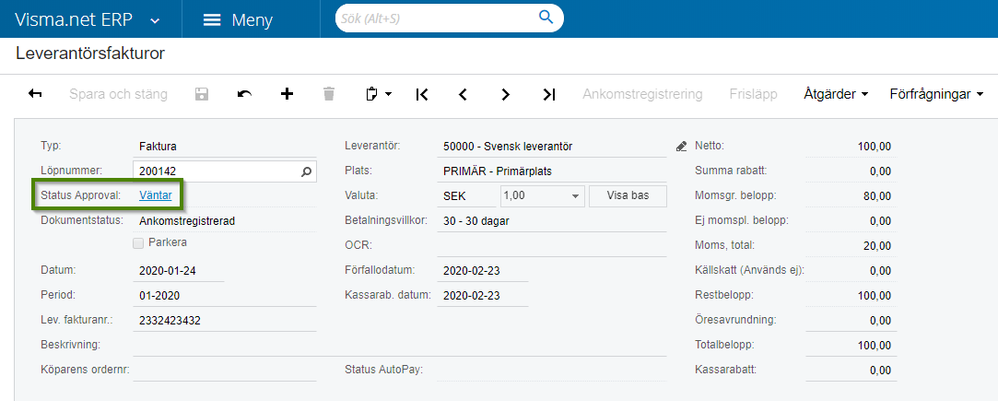The width and height of the screenshot is (998, 401).
Task: Click the back arrow toolbar icon
Action: click(x=35, y=94)
